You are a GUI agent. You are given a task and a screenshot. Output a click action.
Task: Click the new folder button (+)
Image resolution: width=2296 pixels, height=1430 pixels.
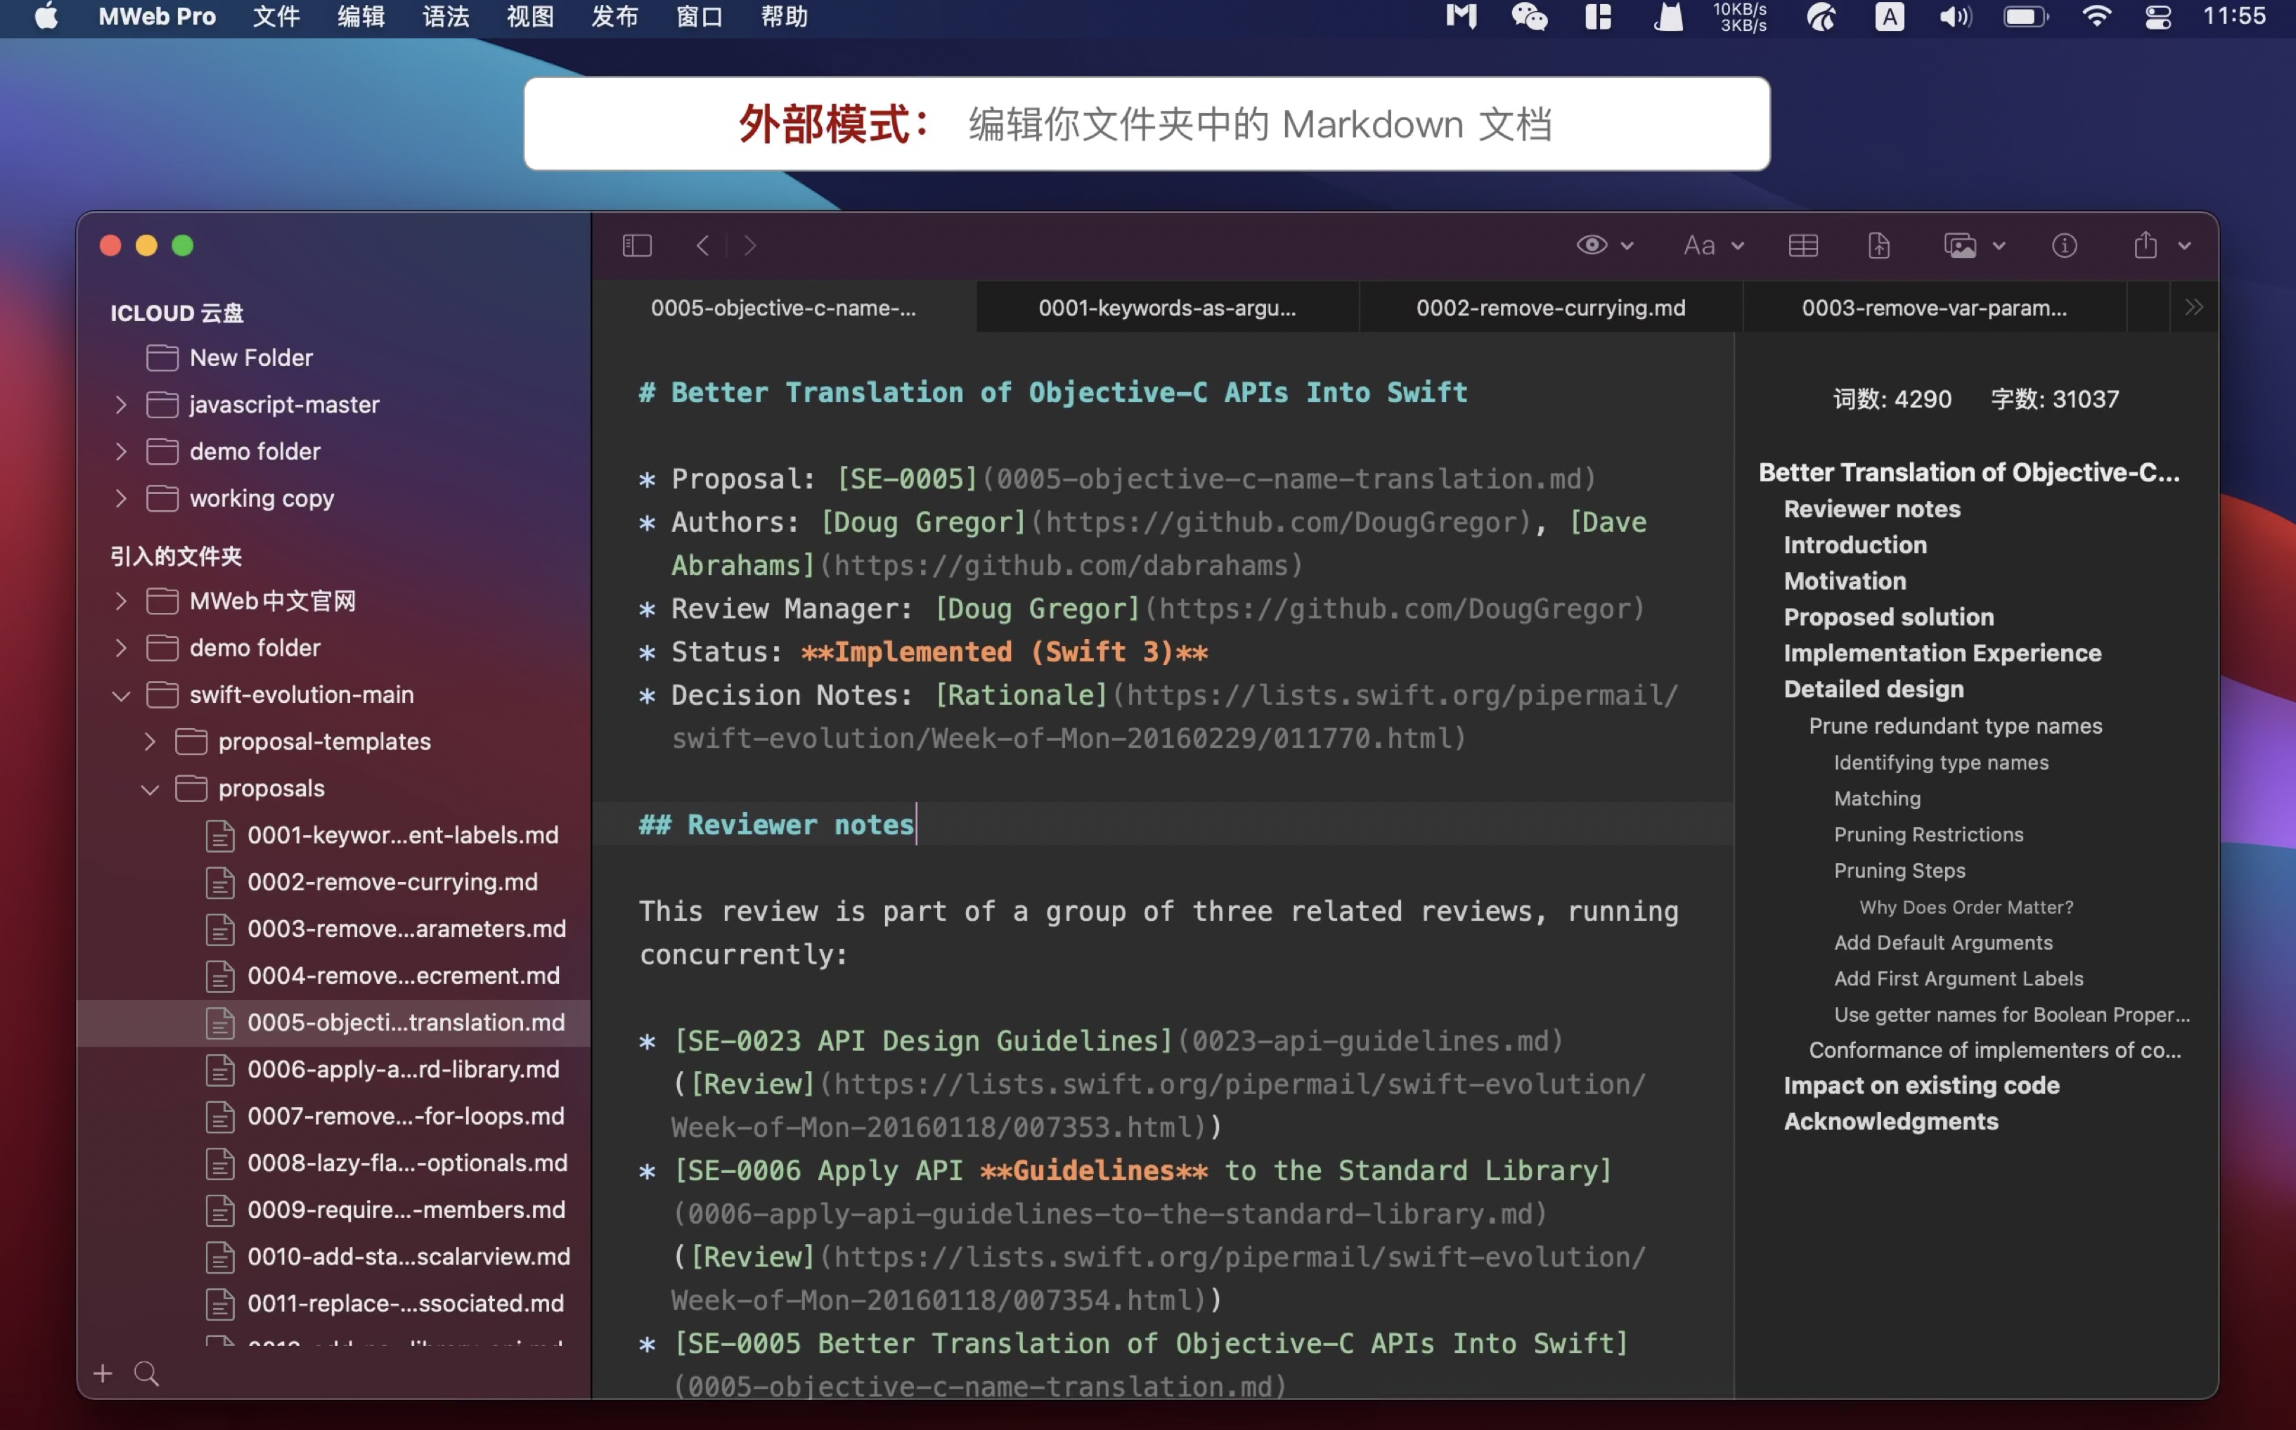pyautogui.click(x=104, y=1371)
